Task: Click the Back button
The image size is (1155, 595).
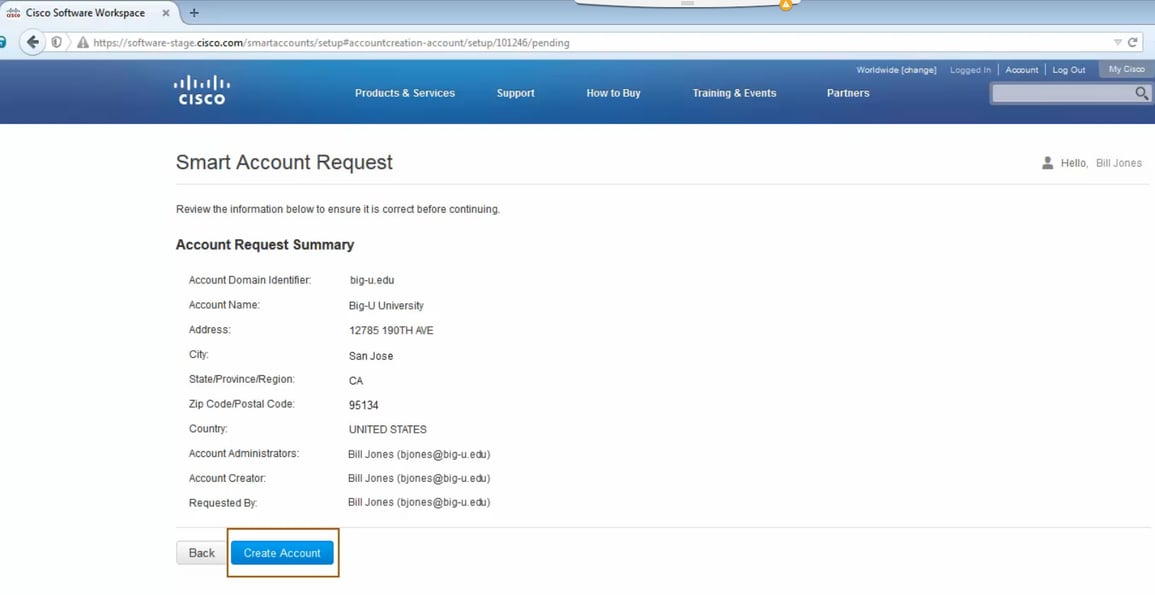Action: (201, 552)
